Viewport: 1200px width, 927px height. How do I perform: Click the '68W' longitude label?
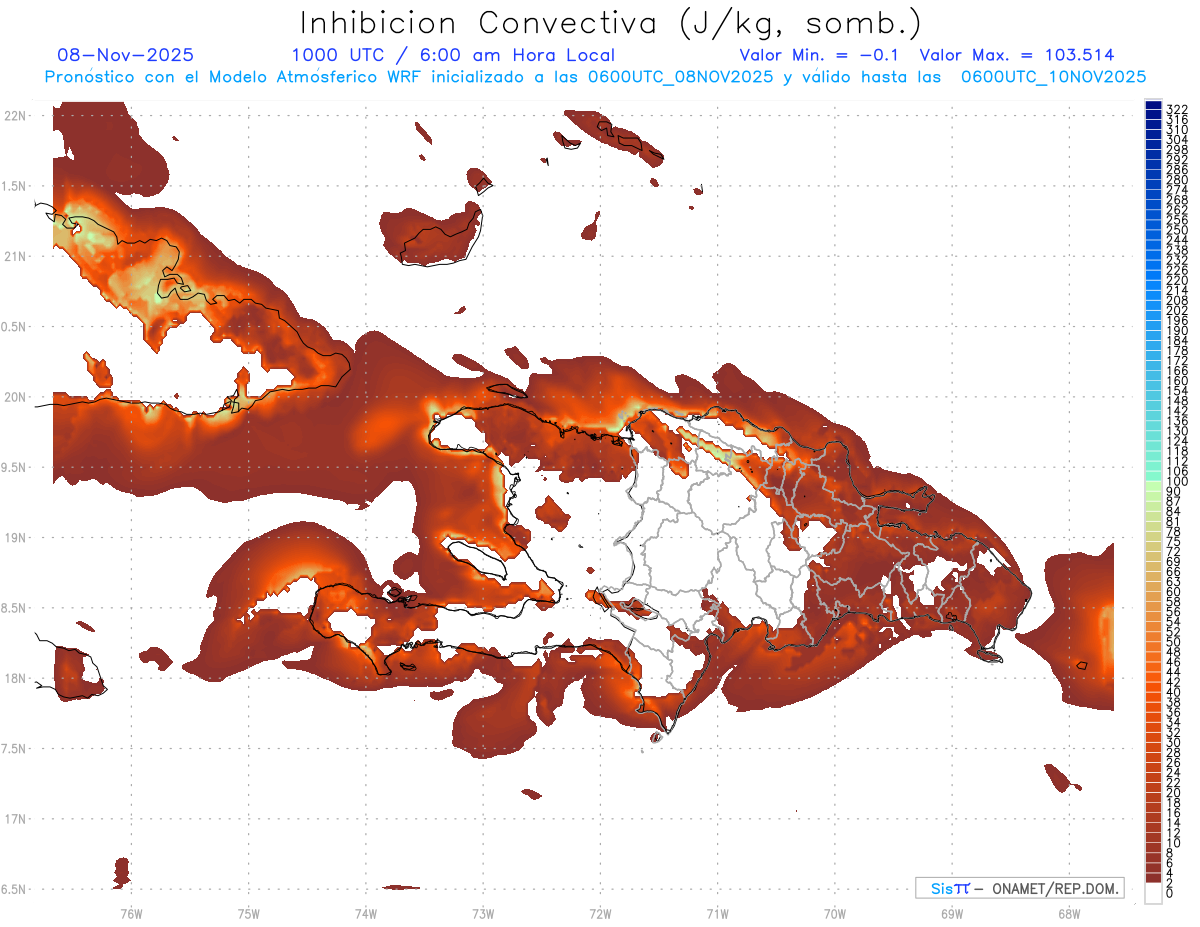1069,913
